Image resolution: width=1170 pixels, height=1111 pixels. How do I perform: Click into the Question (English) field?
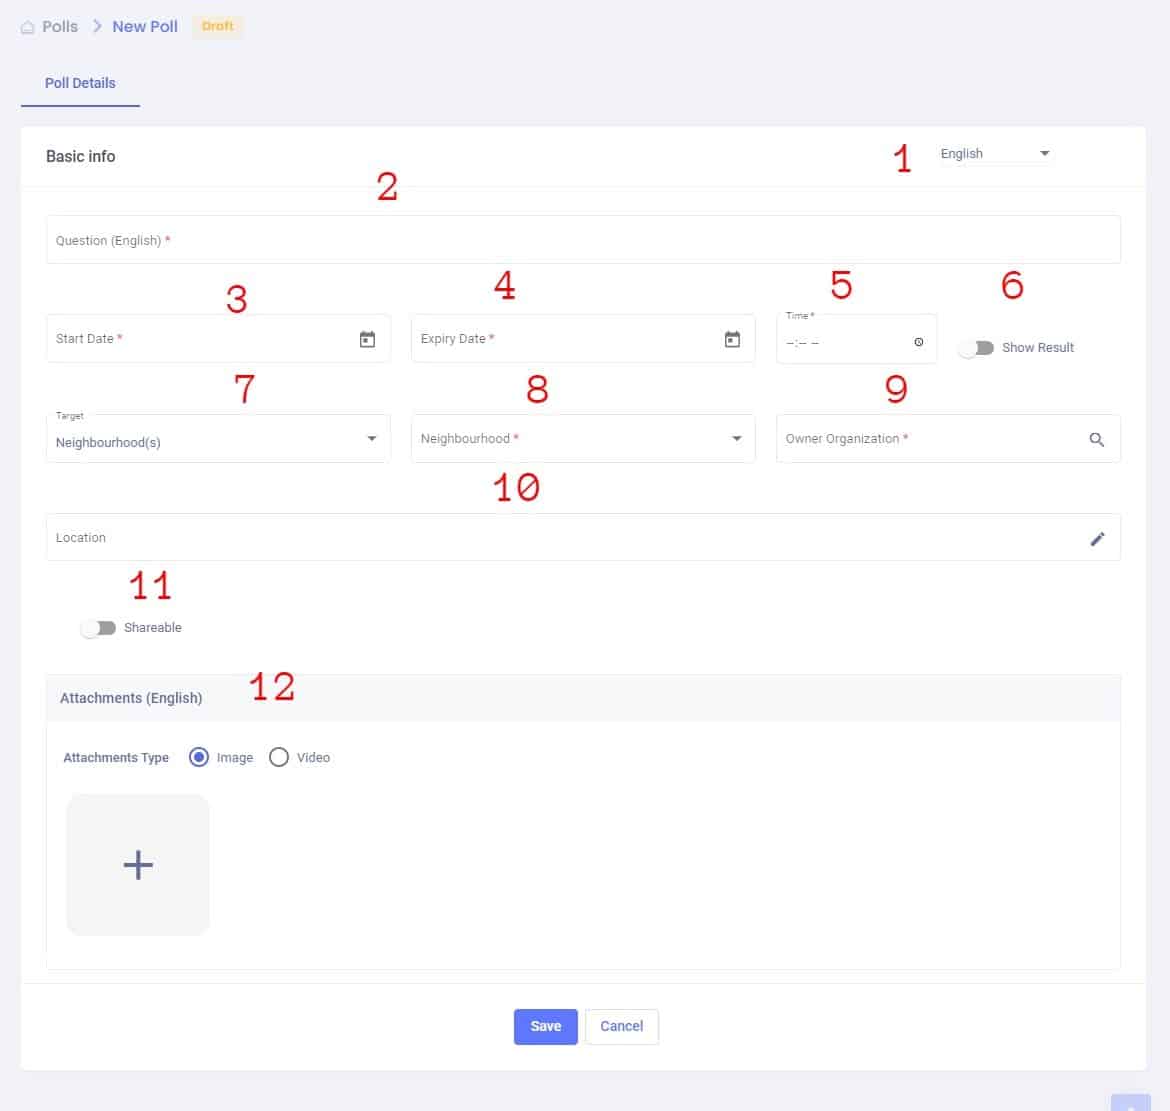click(582, 241)
